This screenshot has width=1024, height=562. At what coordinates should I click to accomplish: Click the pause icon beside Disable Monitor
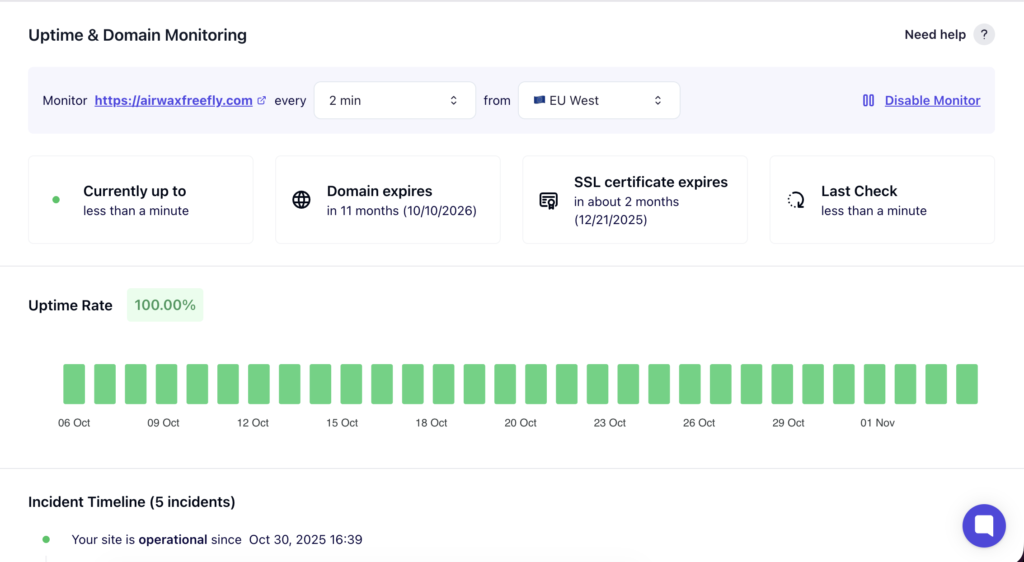tap(868, 101)
